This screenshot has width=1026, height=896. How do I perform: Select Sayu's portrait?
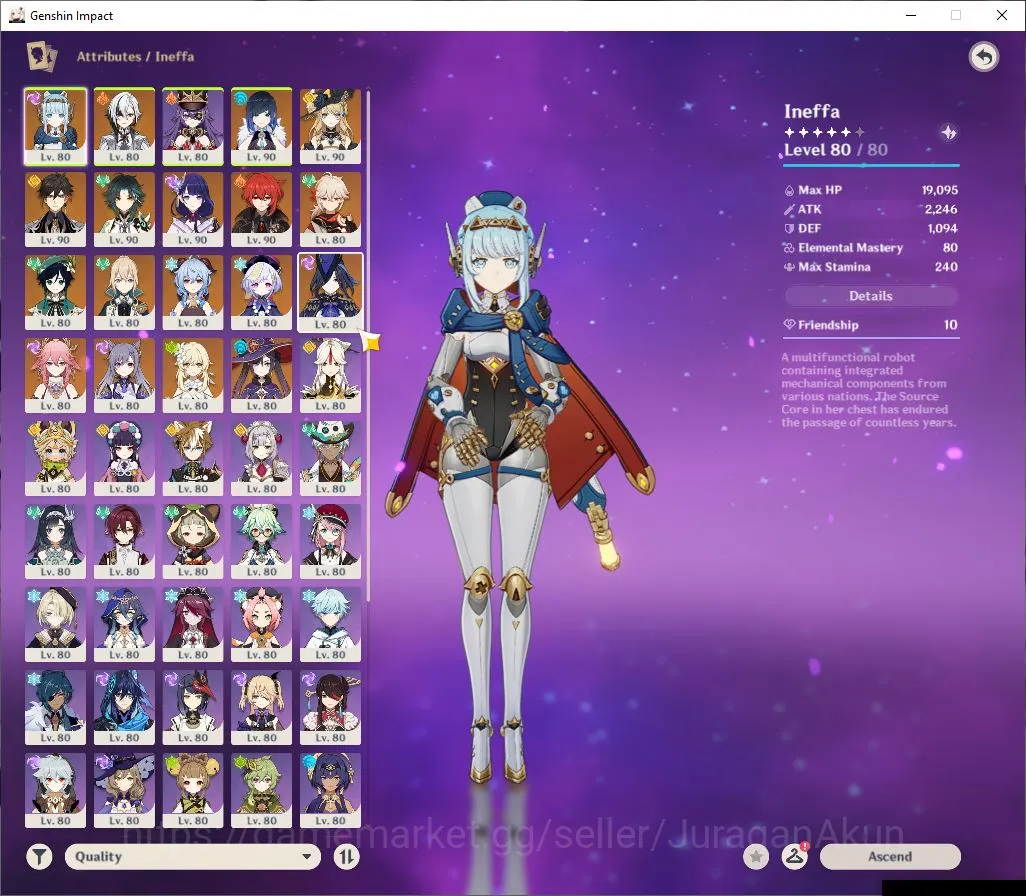click(193, 541)
